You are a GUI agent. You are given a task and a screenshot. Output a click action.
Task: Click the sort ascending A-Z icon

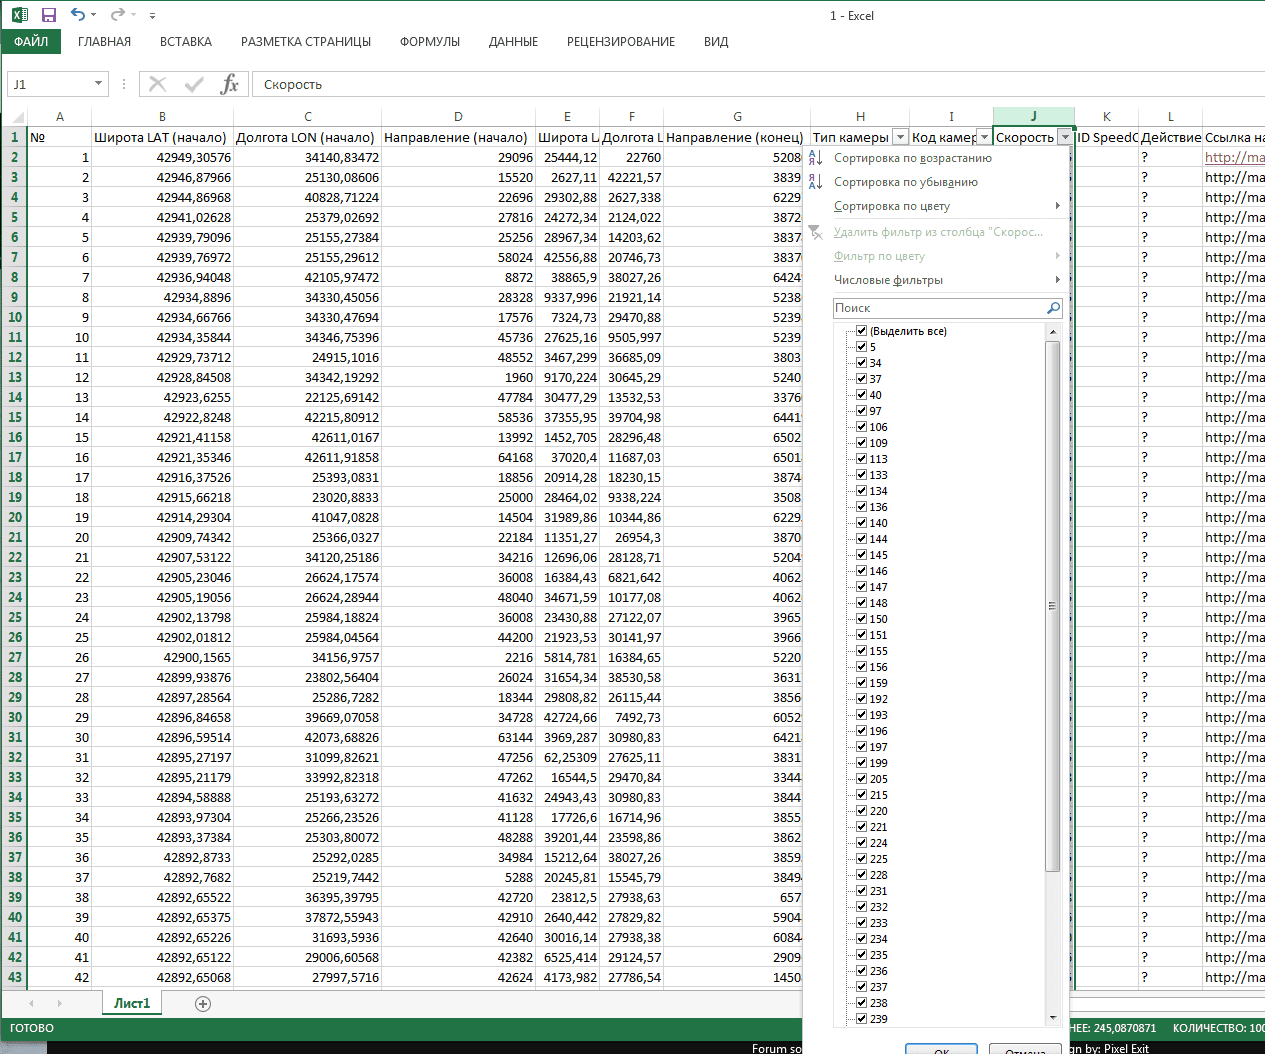(816, 158)
